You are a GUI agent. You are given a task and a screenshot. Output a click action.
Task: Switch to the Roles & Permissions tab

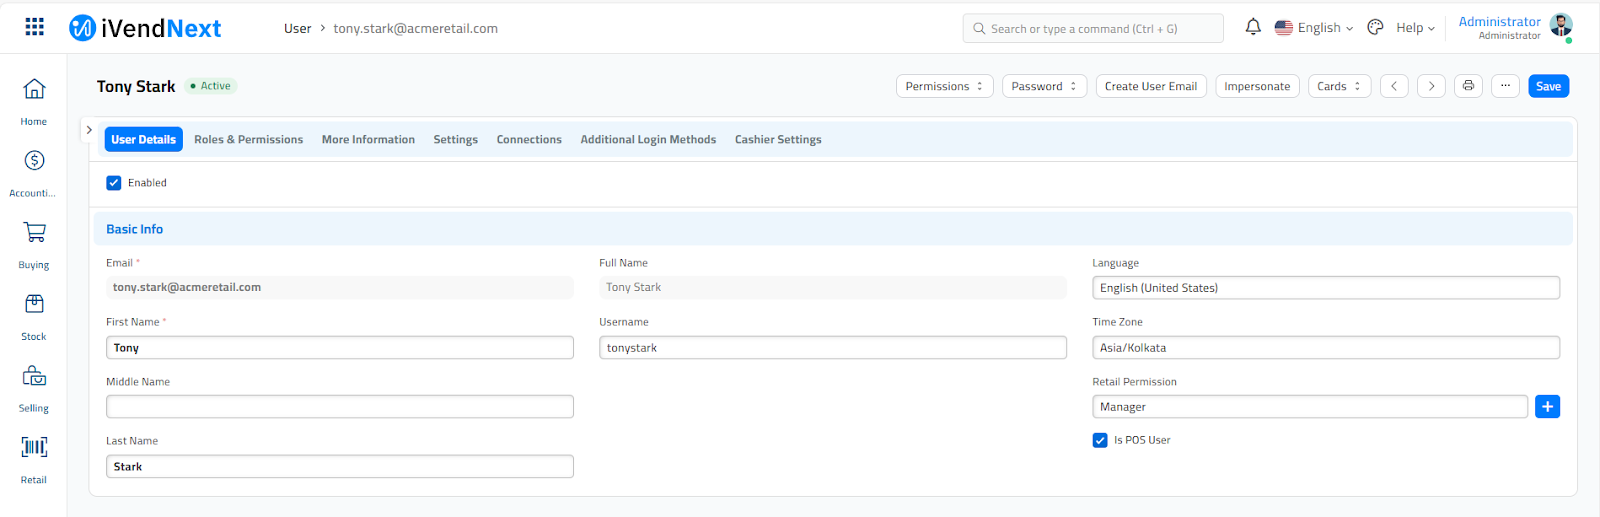(248, 140)
